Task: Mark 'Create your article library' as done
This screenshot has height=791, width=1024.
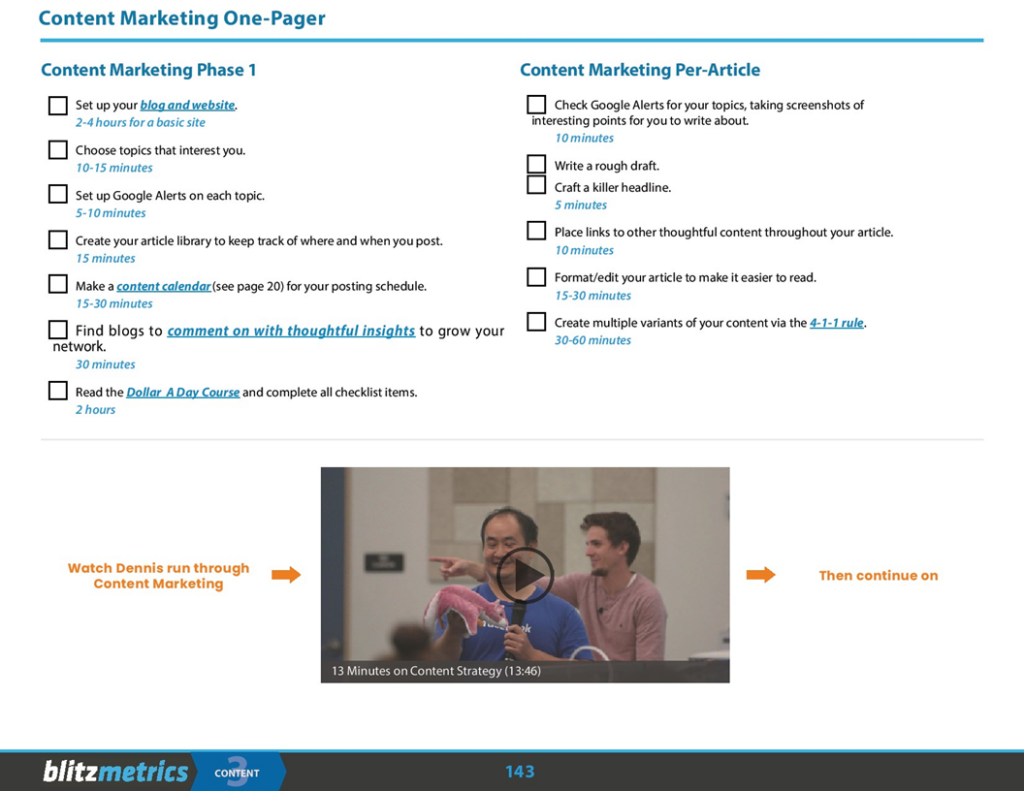Action: (x=58, y=240)
